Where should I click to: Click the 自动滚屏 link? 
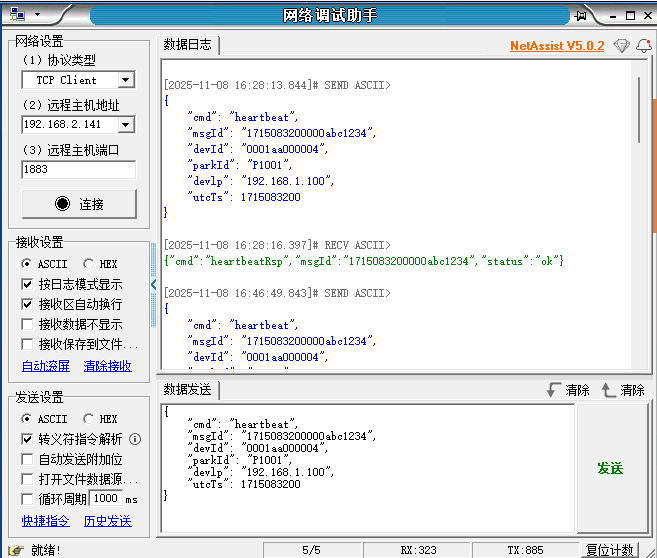(x=46, y=366)
